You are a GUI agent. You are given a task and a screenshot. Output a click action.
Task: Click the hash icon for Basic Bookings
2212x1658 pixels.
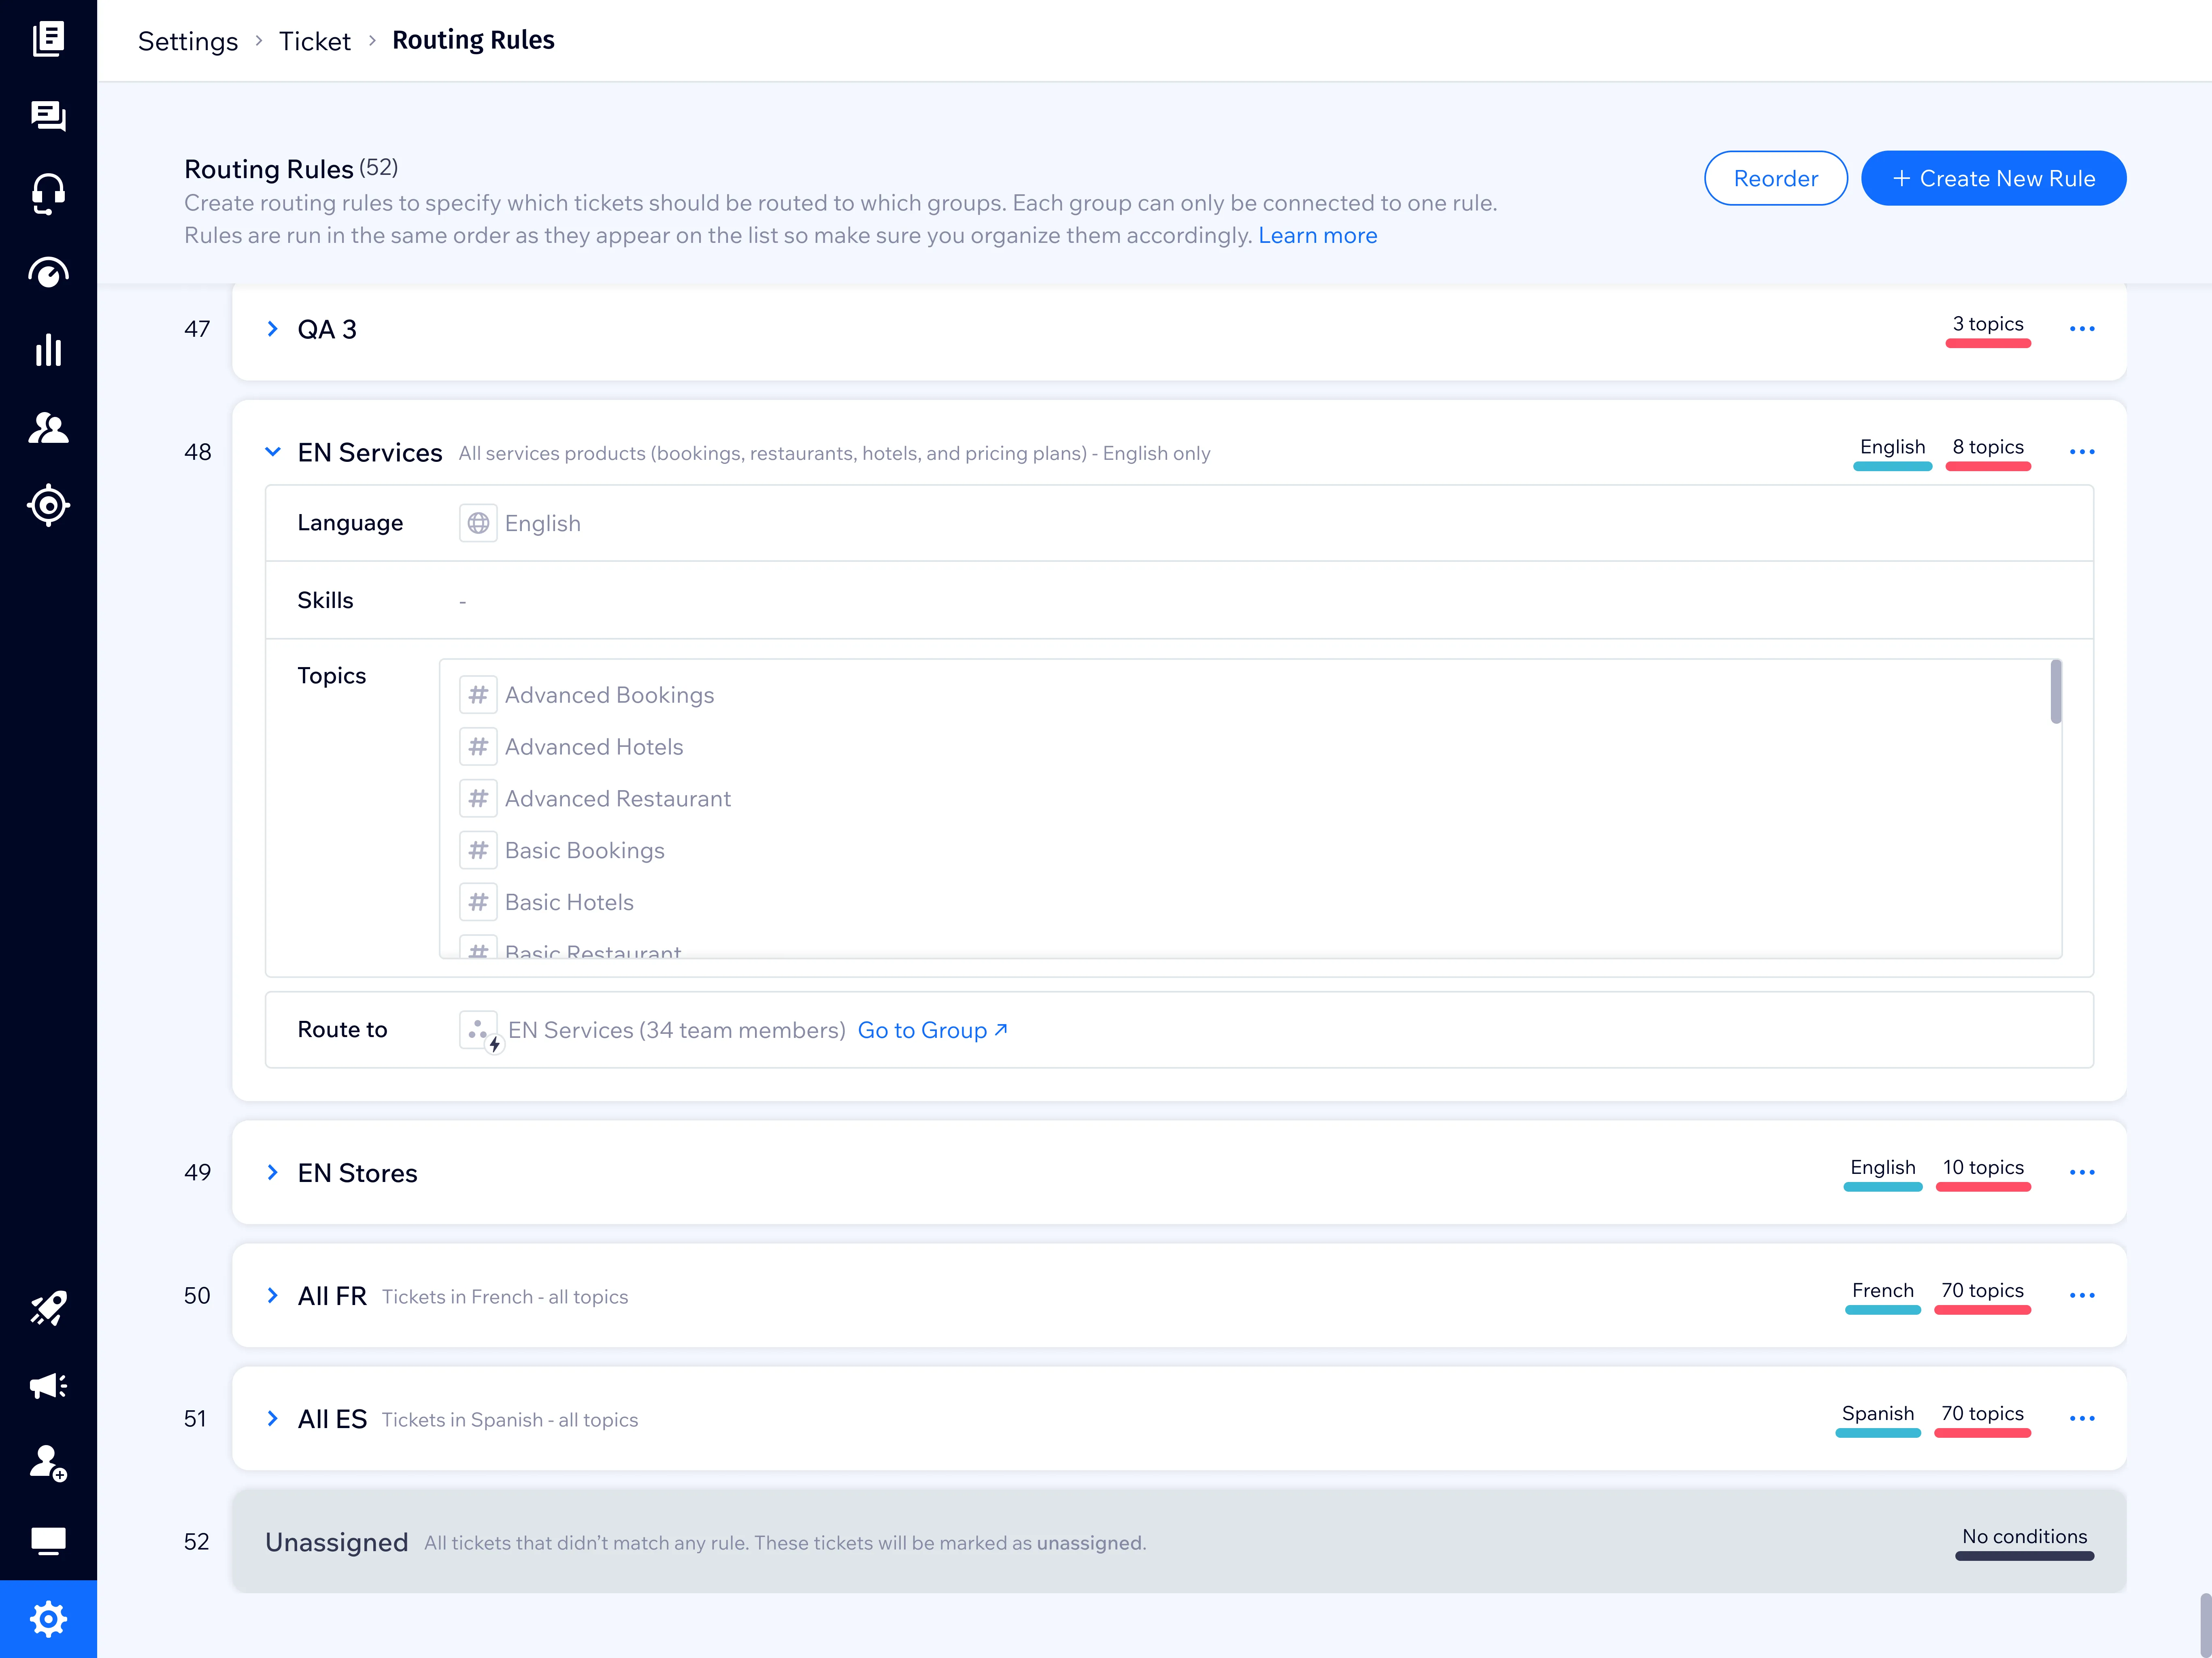[x=478, y=850]
